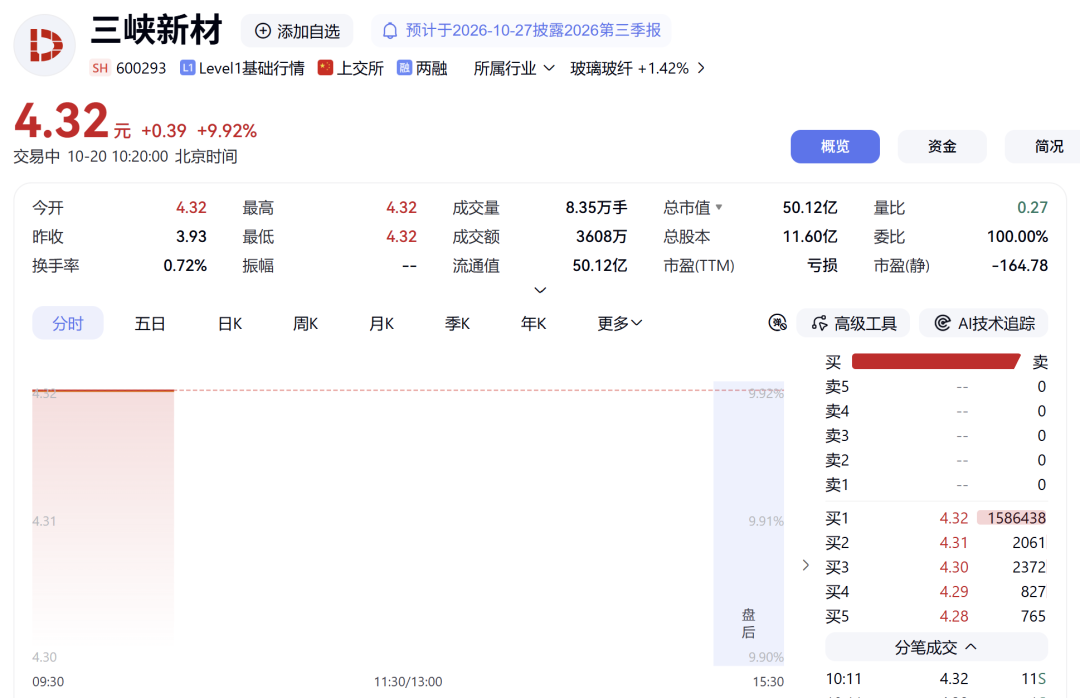Select the 周K chart tab
This screenshot has height=698, width=1080.
[x=305, y=323]
